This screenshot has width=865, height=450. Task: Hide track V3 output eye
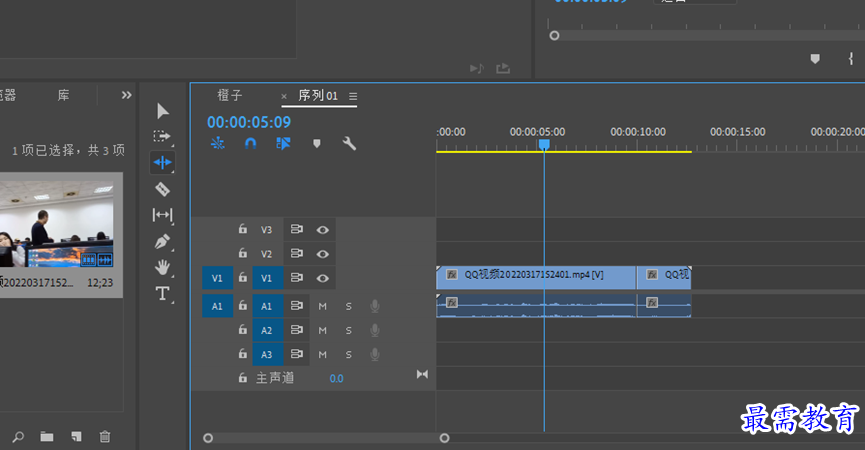[323, 230]
